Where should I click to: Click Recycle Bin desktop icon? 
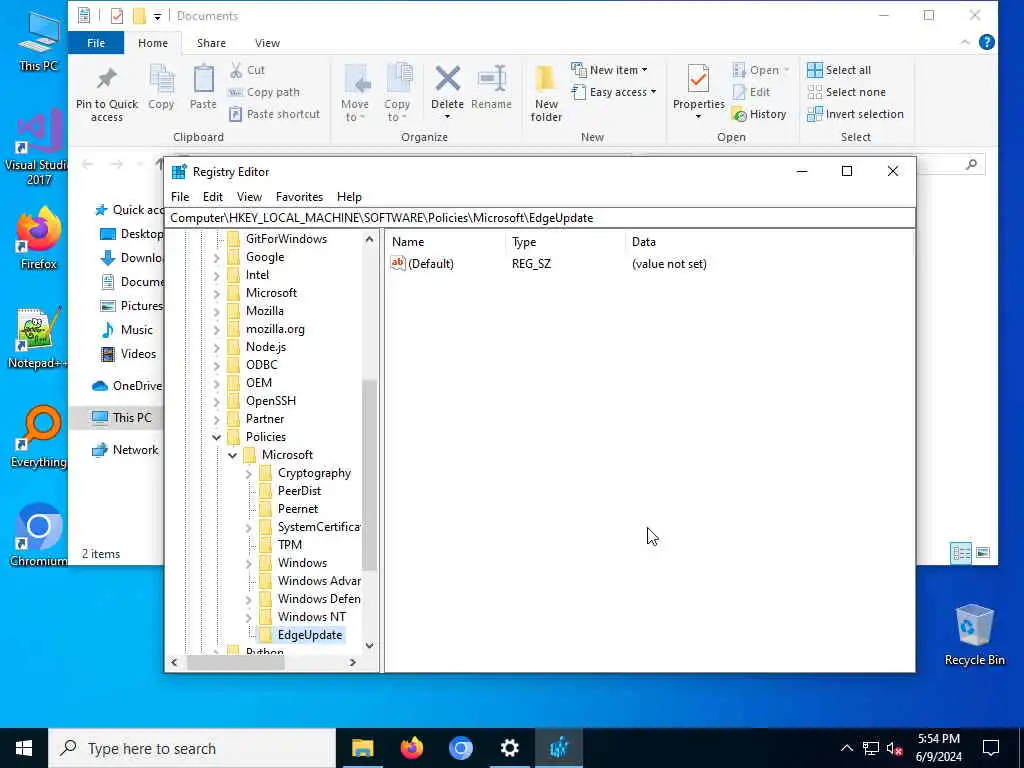974,634
